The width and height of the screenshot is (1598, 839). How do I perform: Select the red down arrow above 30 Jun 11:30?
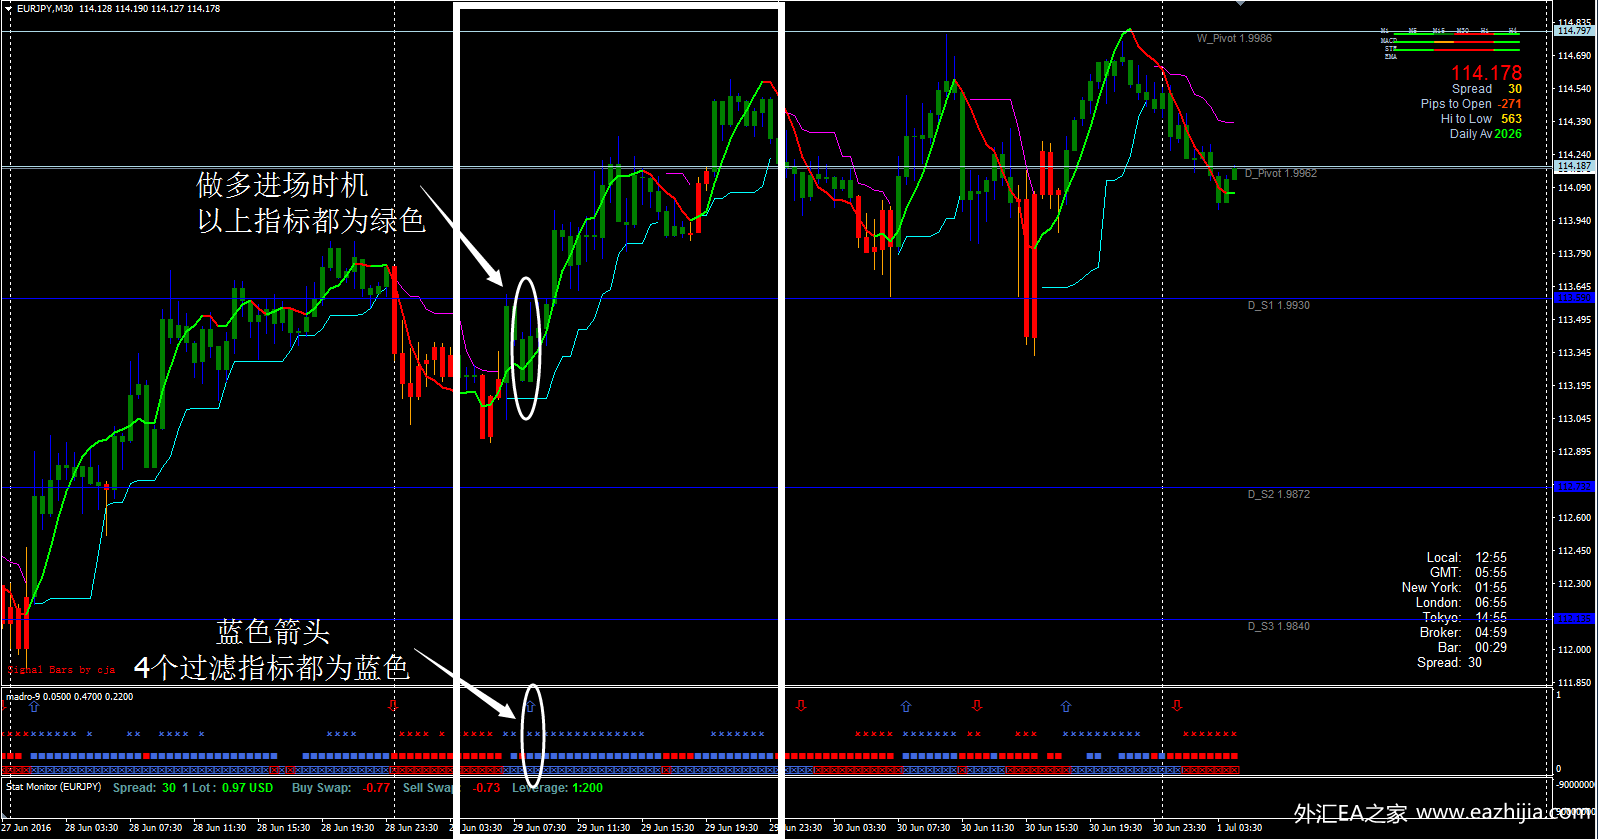977,706
